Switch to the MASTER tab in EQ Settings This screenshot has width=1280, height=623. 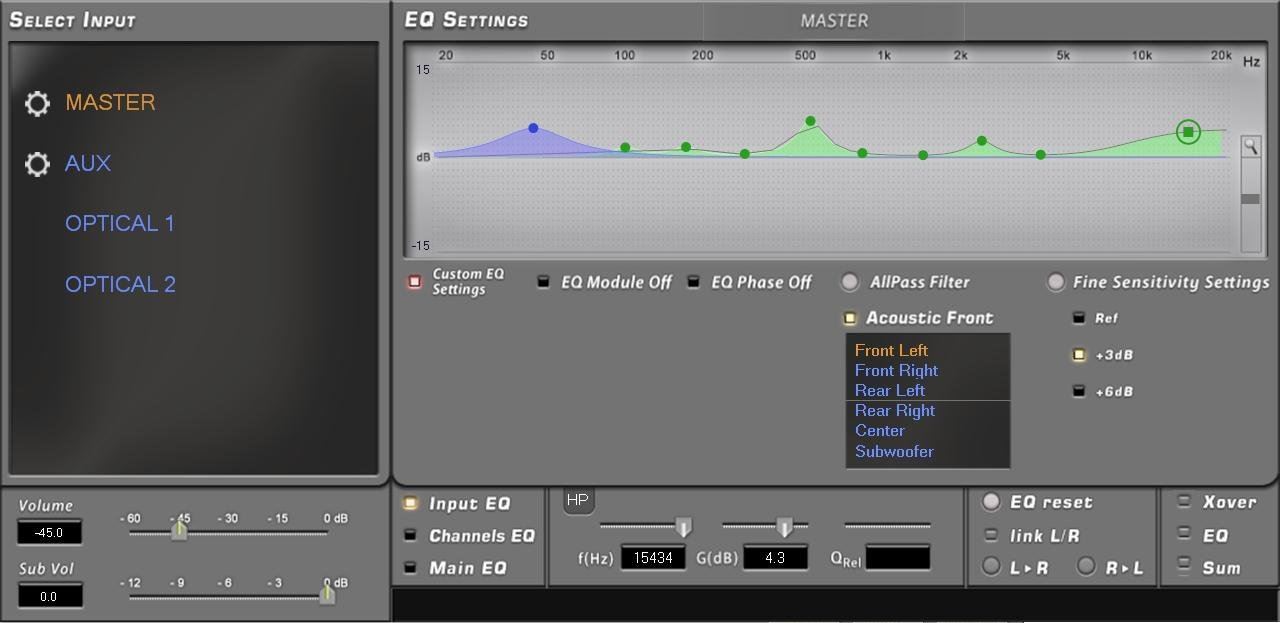pos(834,20)
